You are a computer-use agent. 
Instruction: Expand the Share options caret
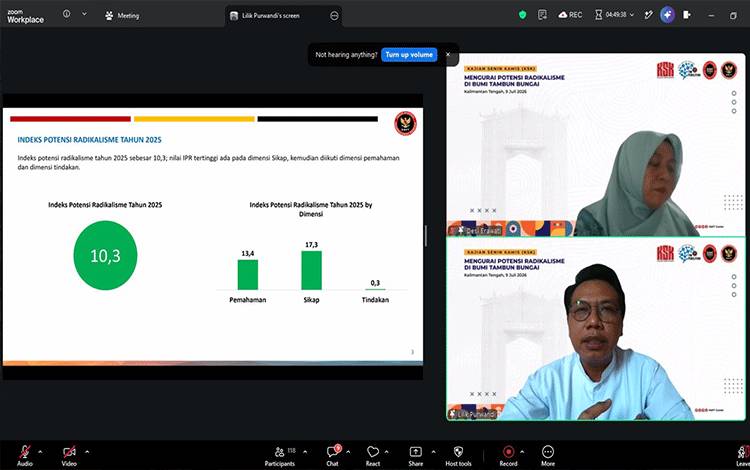tap(433, 451)
